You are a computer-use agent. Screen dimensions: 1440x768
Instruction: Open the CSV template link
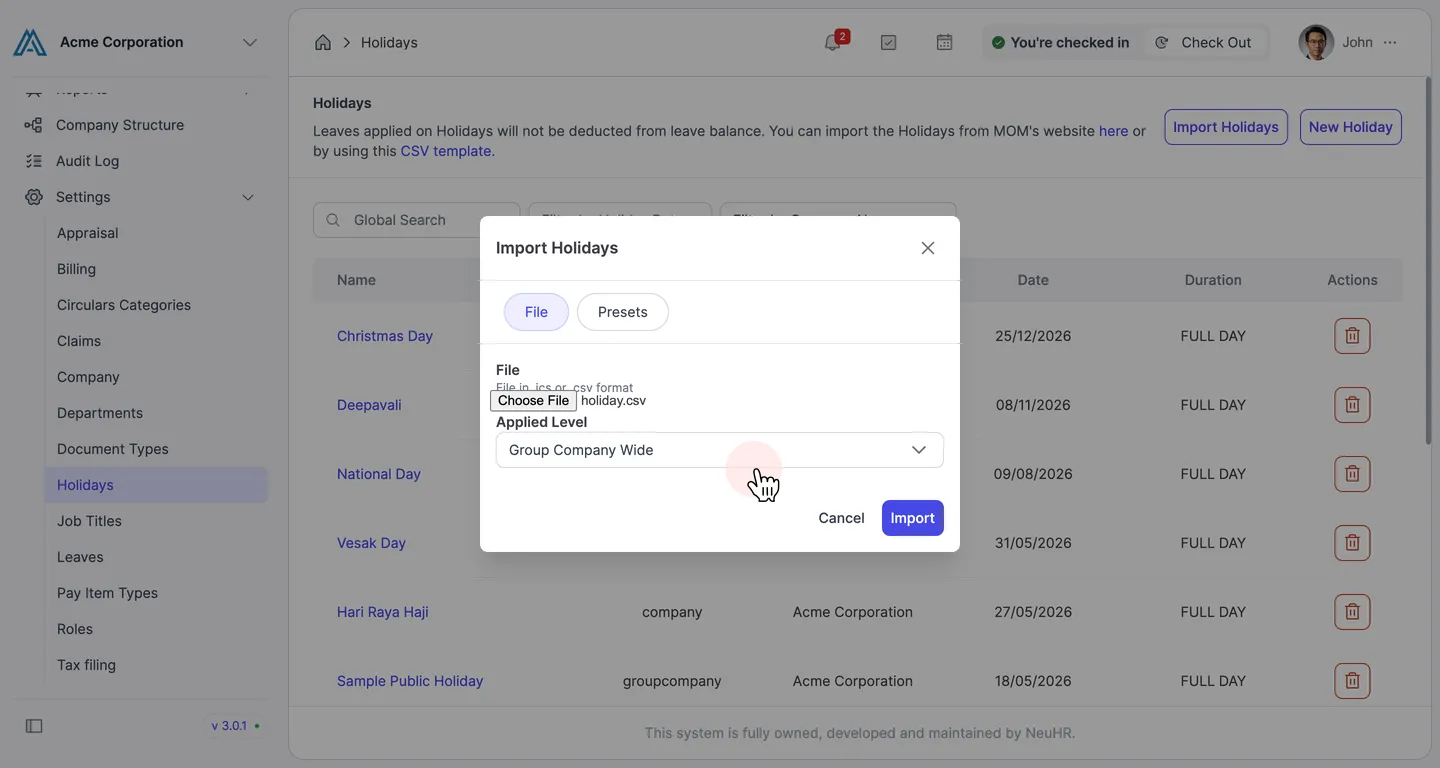tap(446, 151)
